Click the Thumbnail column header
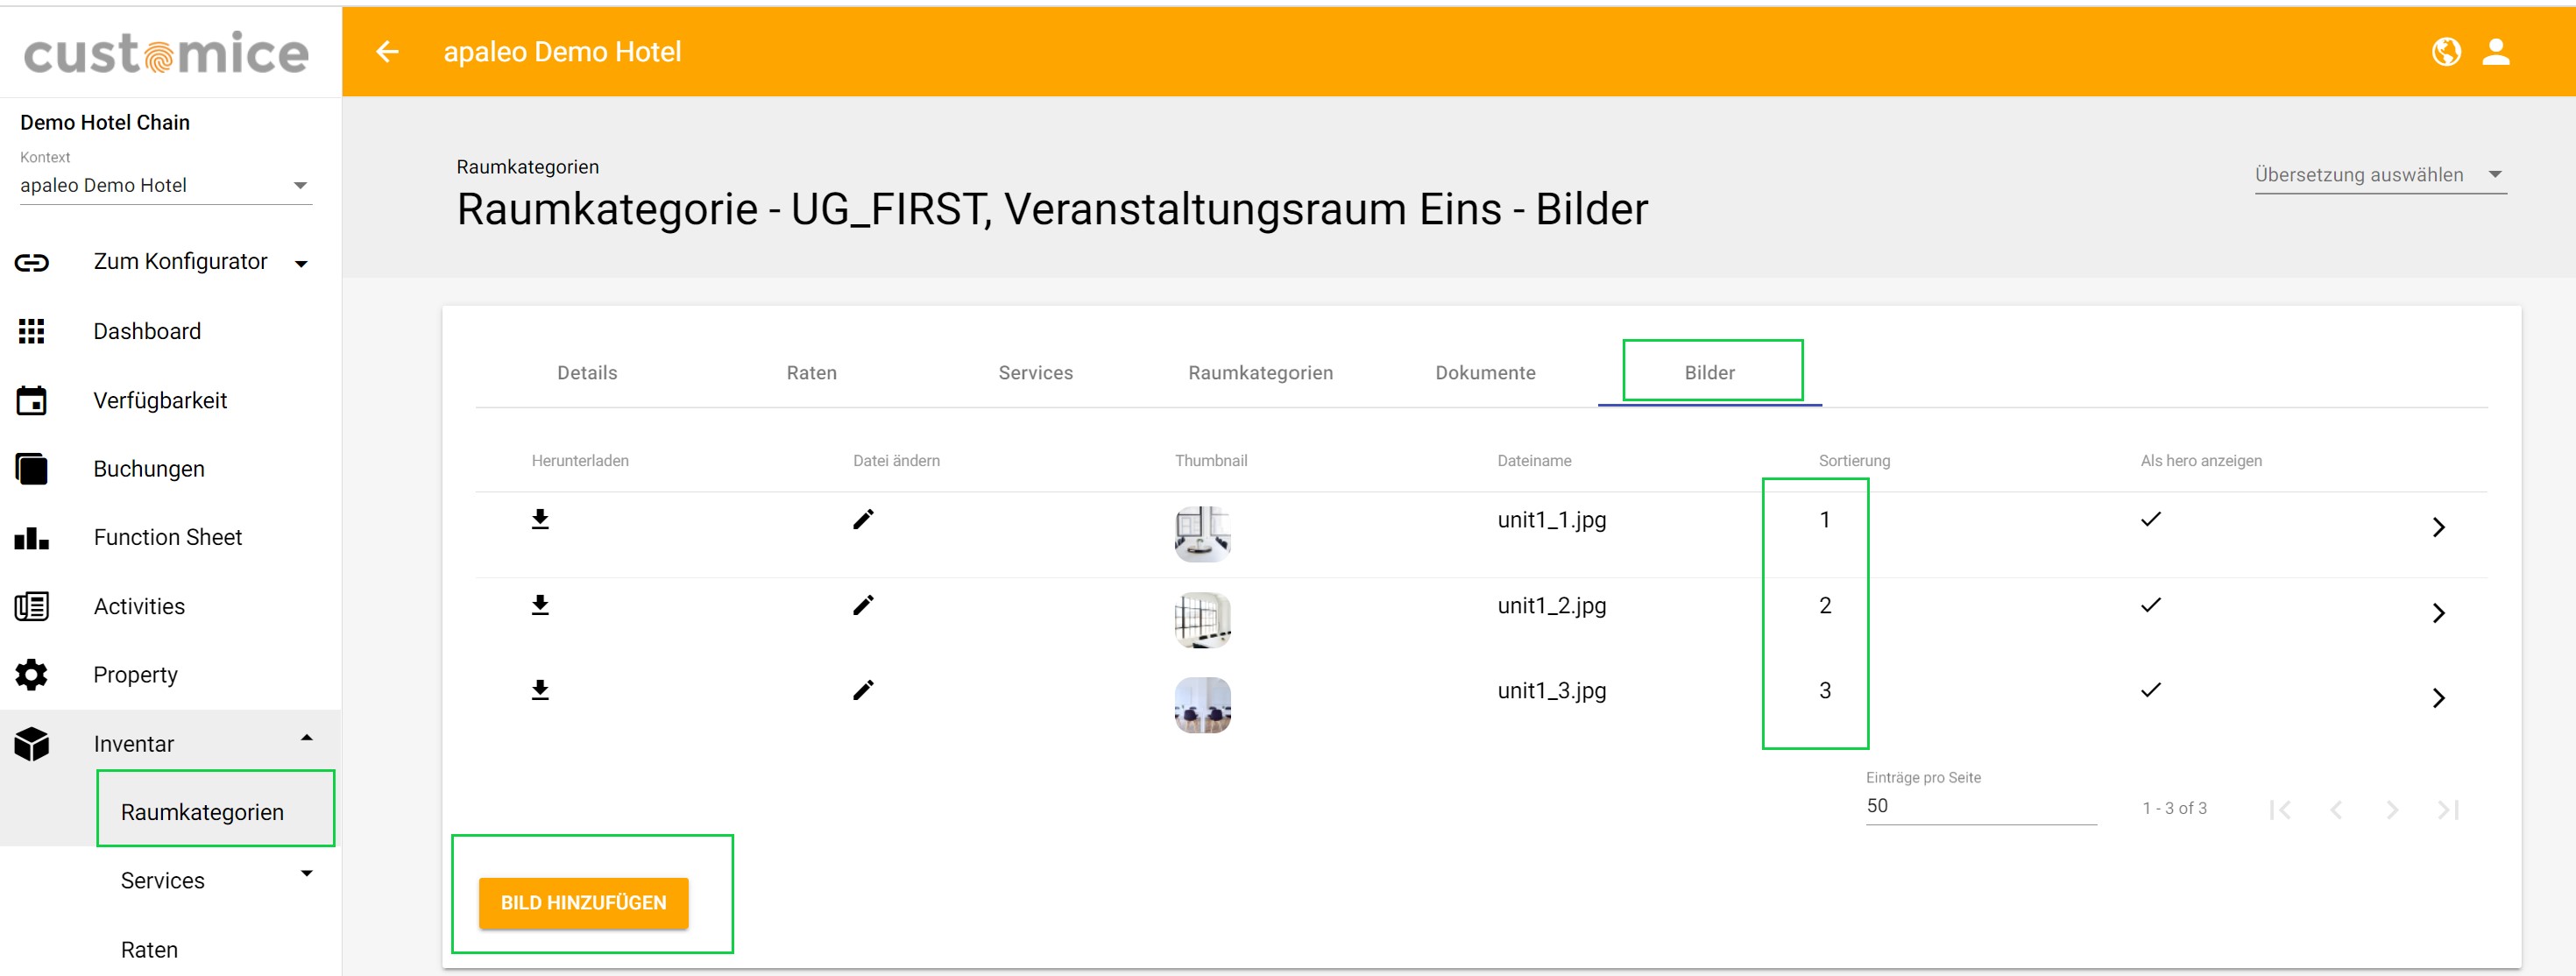The image size is (2576, 976). pyautogui.click(x=1210, y=461)
